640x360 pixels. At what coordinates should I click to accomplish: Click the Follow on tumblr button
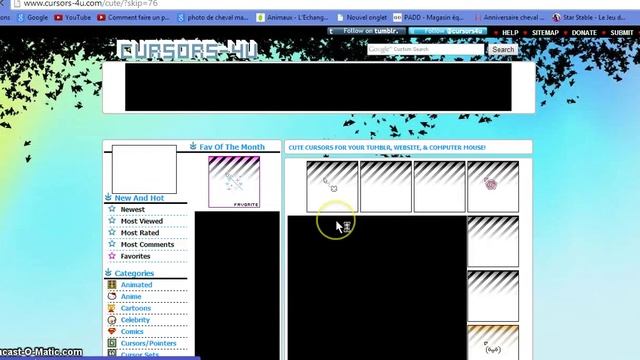click(x=367, y=31)
